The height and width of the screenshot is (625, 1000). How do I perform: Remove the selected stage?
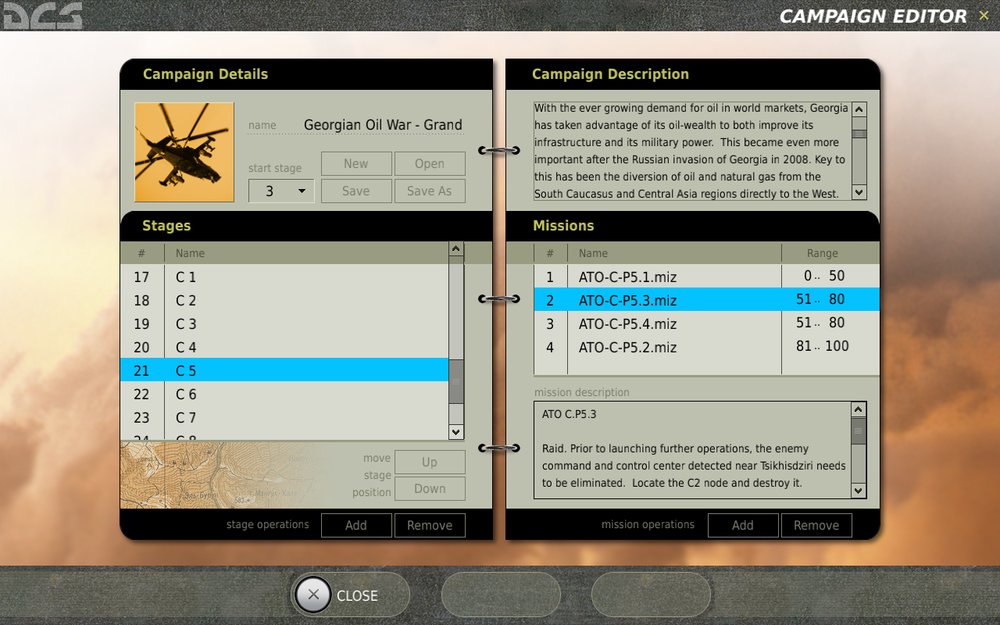coord(430,526)
